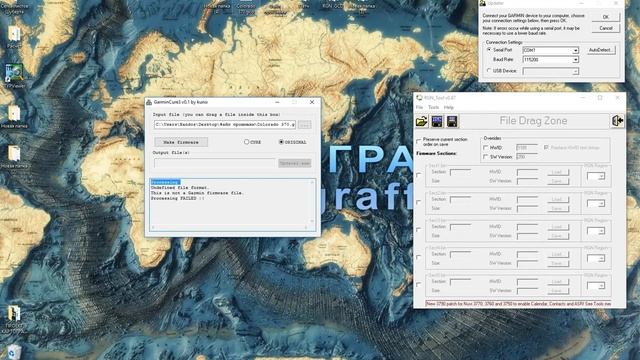
Task: Select the CURE radio option
Action: 247,142
